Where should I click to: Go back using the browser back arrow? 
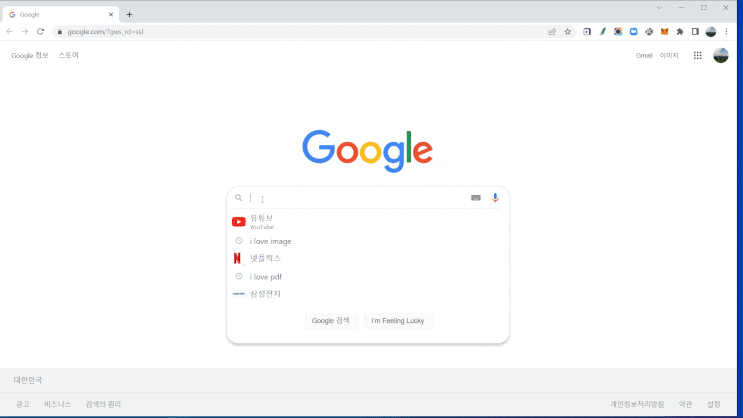pyautogui.click(x=9, y=32)
